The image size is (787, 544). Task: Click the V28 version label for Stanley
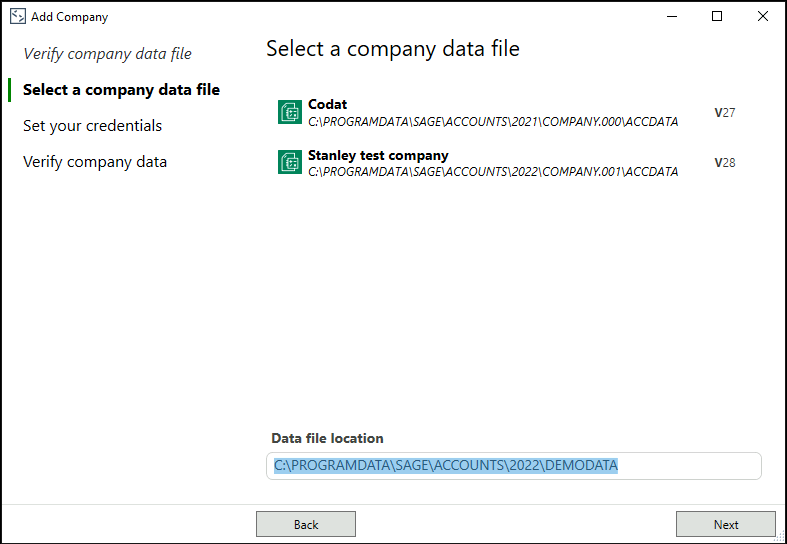pos(724,163)
